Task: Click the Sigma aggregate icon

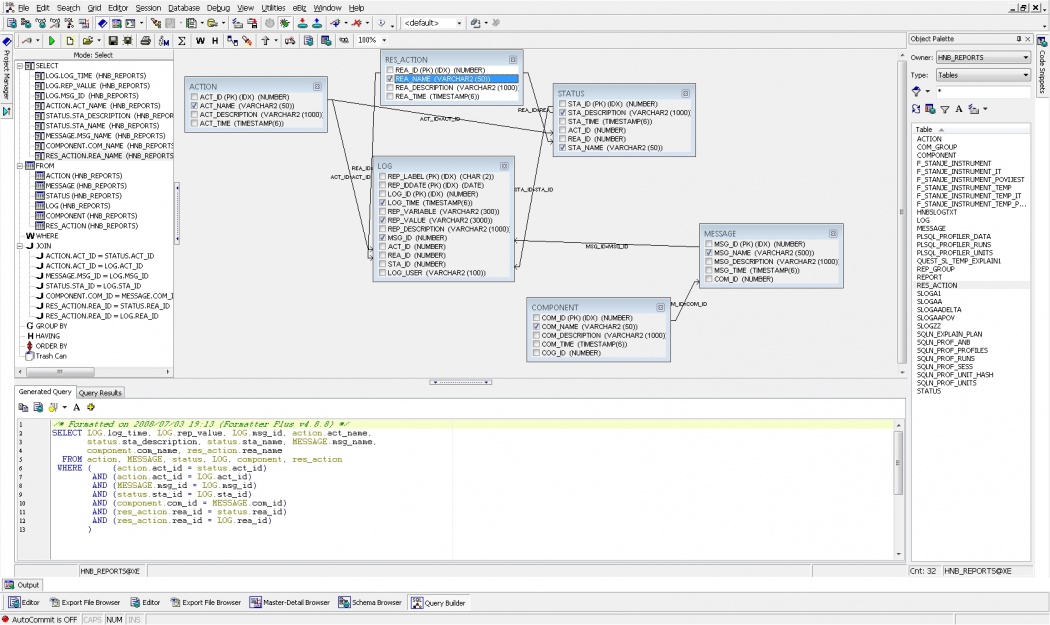Action: pos(181,41)
